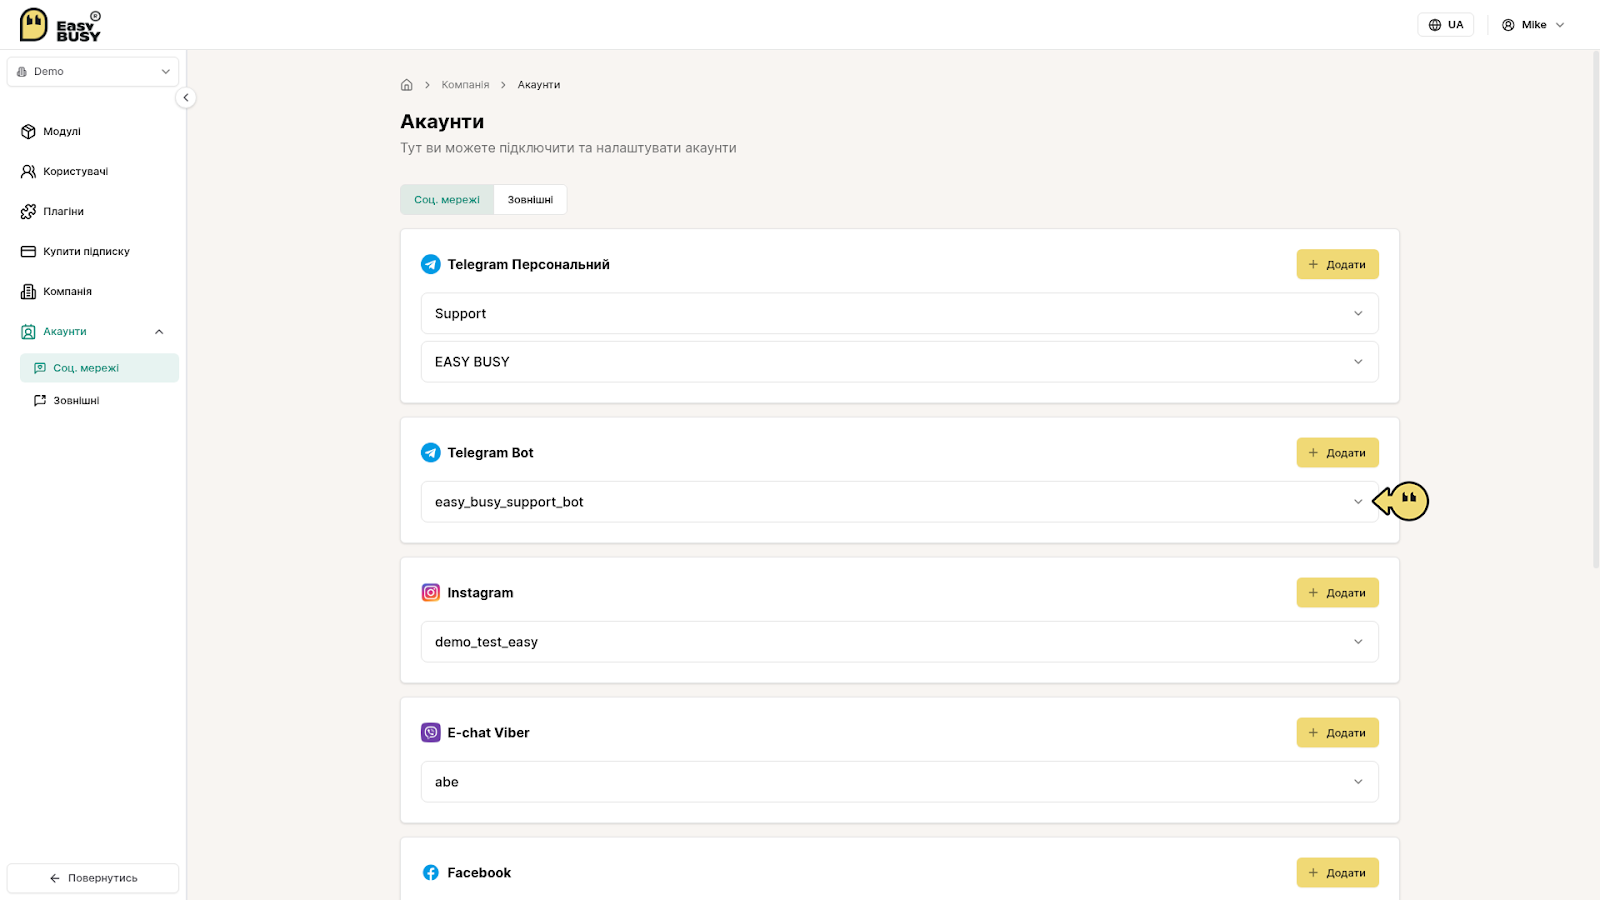Open the UA language switcher
Image resolution: width=1600 pixels, height=900 pixels.
[x=1445, y=25]
